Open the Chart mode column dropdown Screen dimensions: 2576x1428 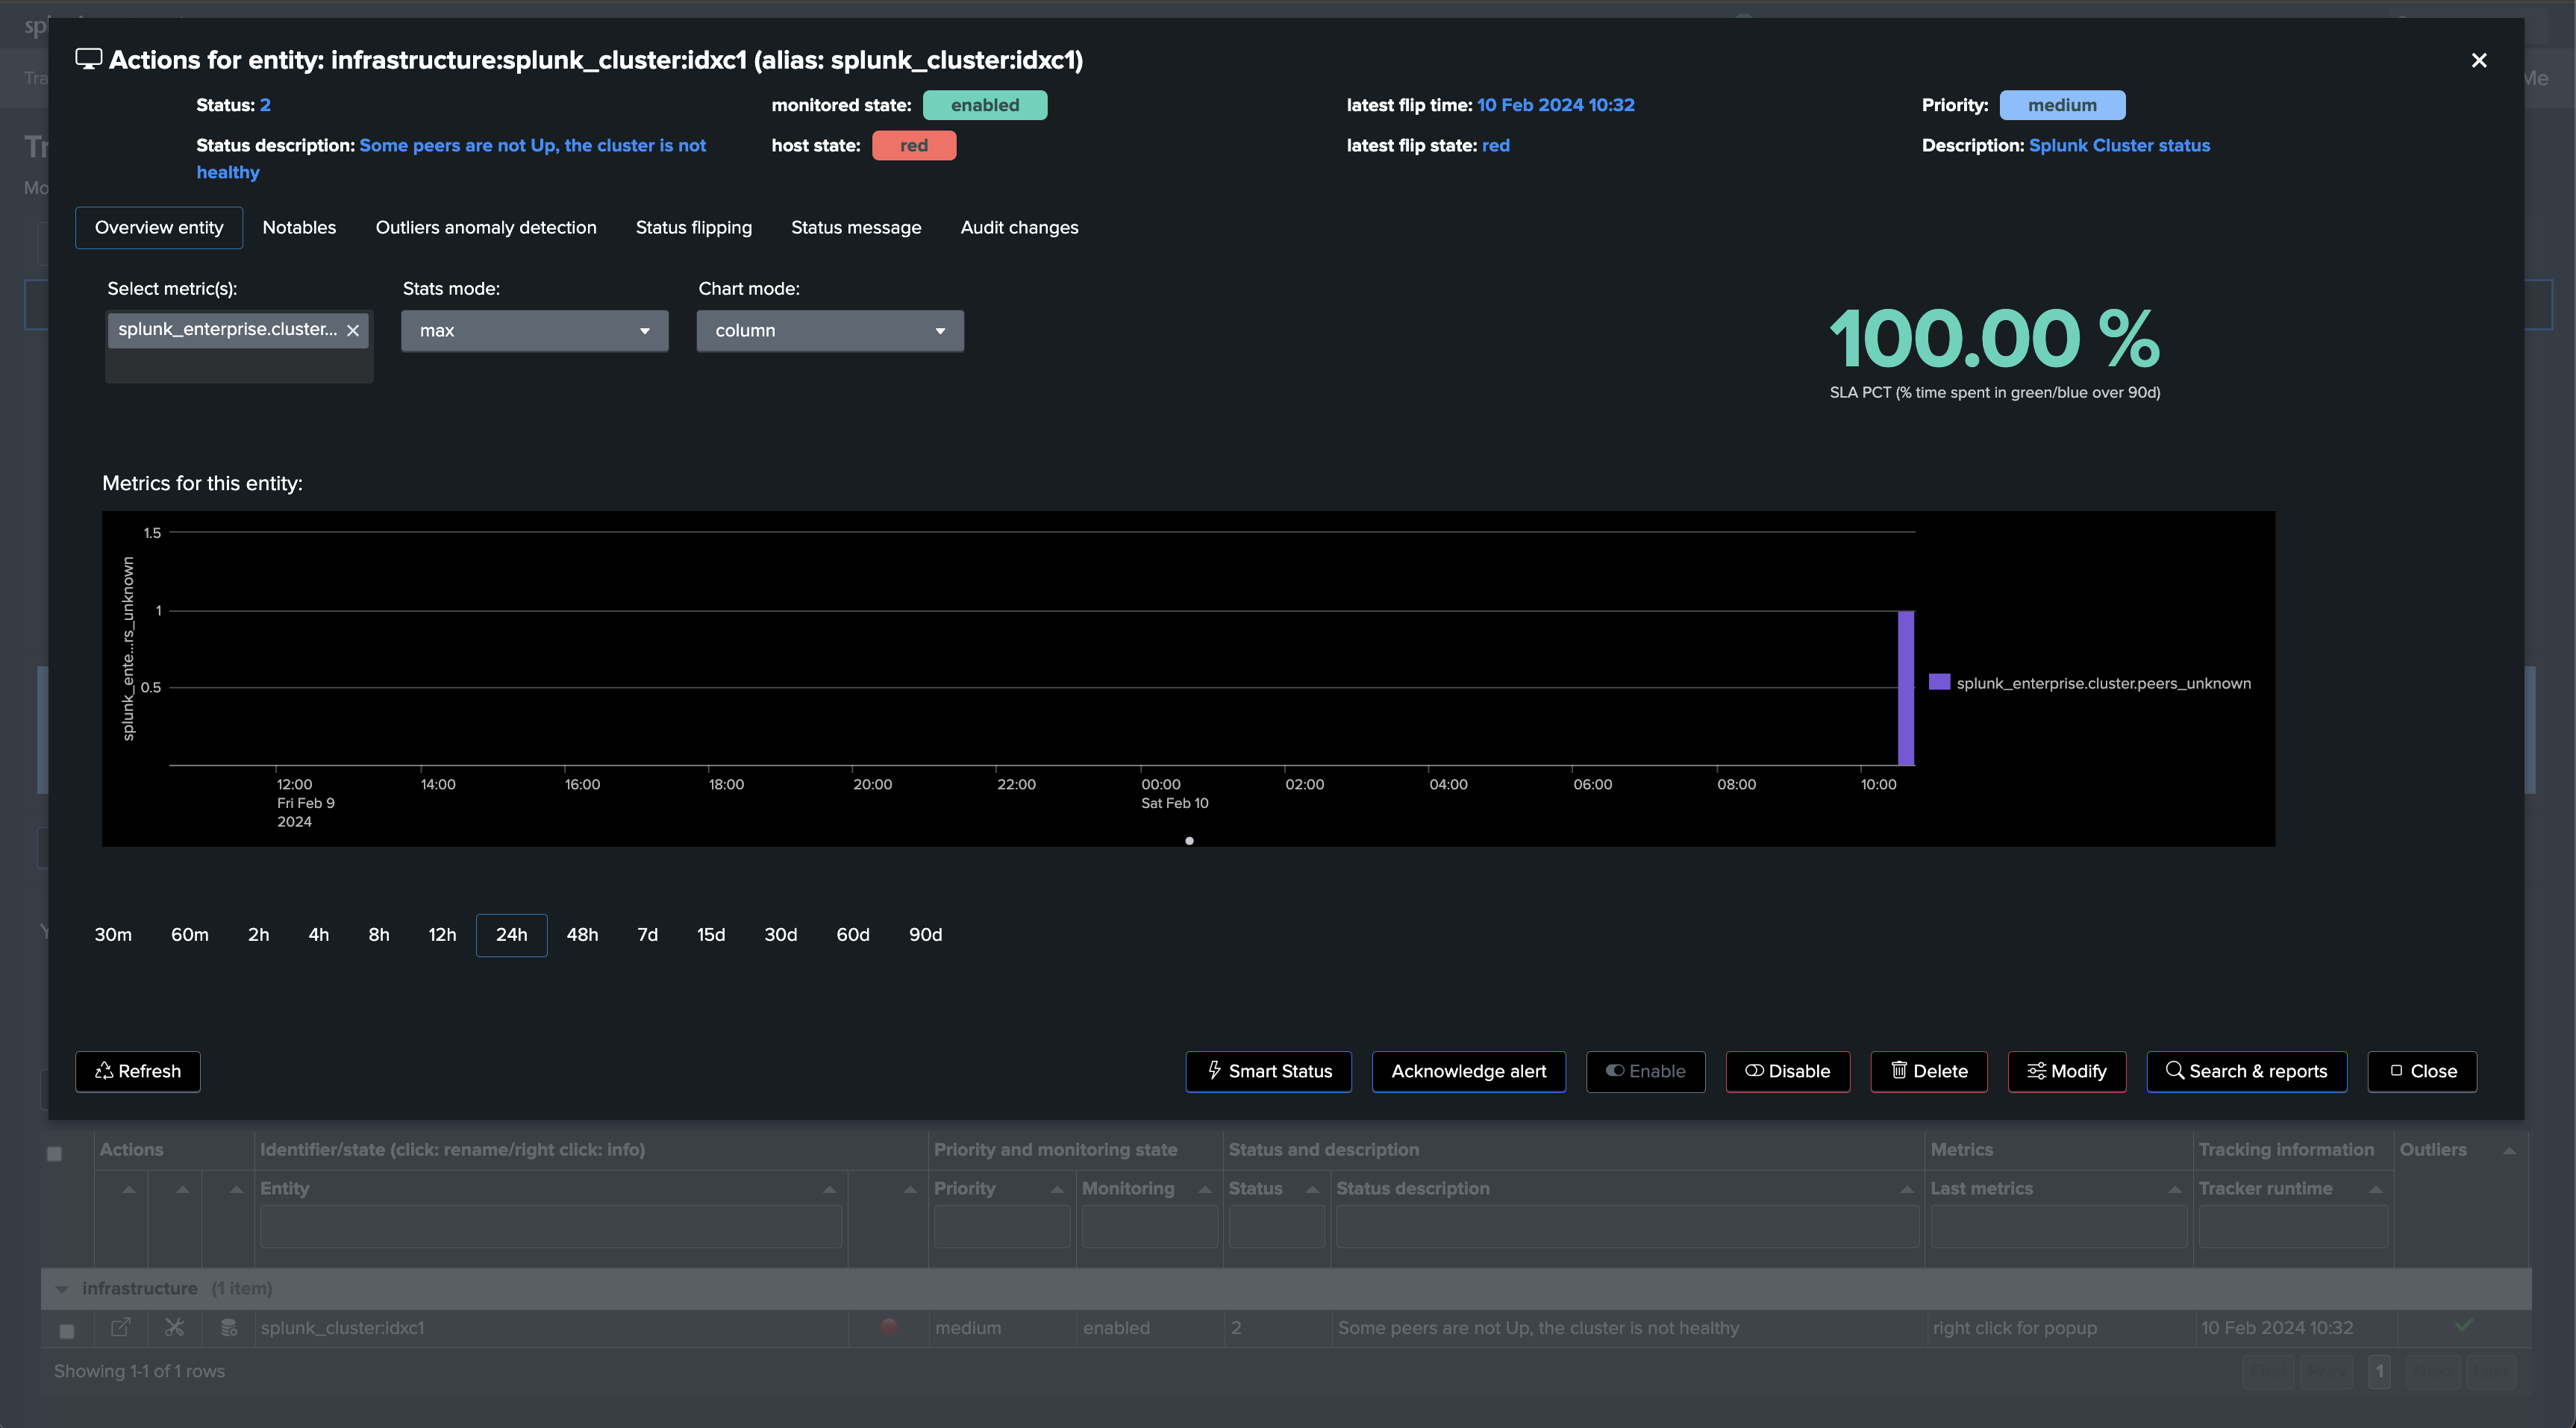(830, 331)
